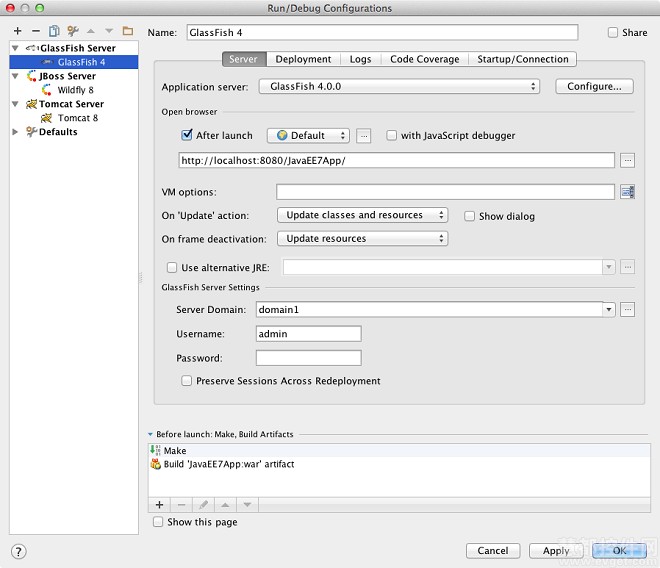Select the 'GlassFish Server' tree row
Viewport: 660px width, 568px height.
pos(74,48)
